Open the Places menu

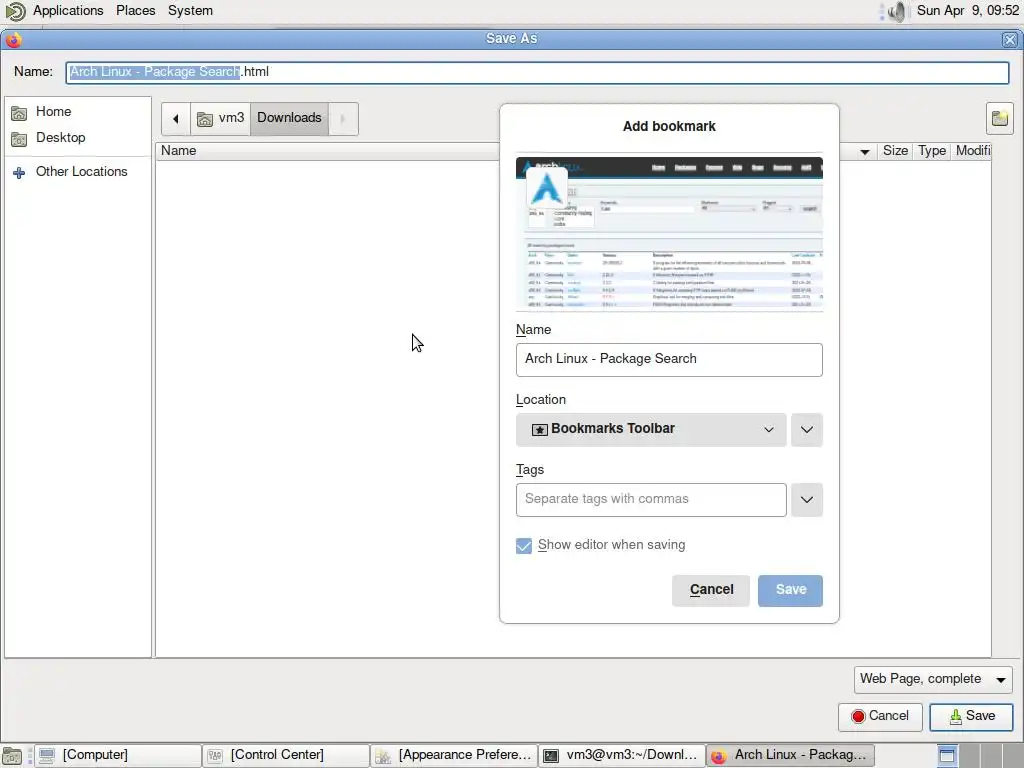[x=136, y=10]
